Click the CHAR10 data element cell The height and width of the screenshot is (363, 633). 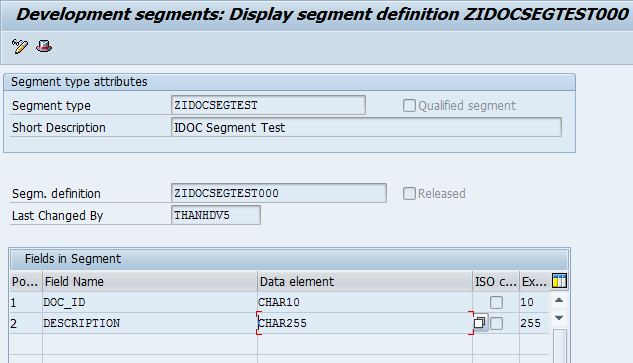coord(365,302)
